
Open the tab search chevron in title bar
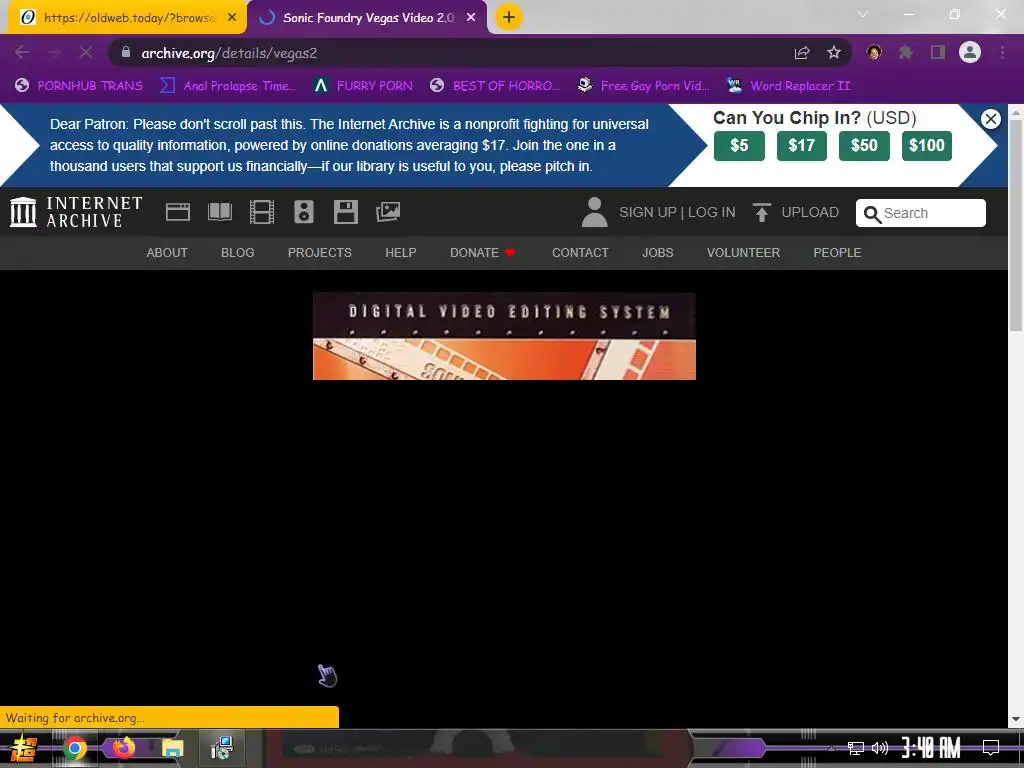863,14
